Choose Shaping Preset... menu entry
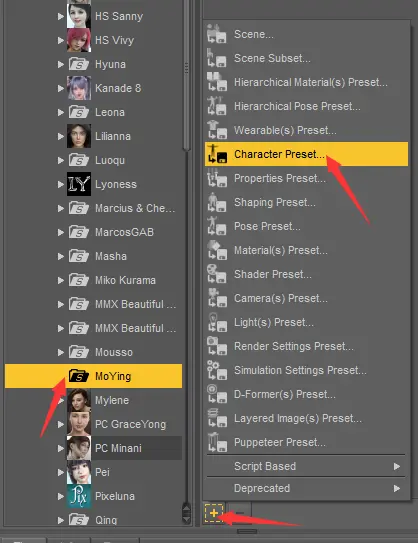This screenshot has height=543, width=418. tap(306, 202)
